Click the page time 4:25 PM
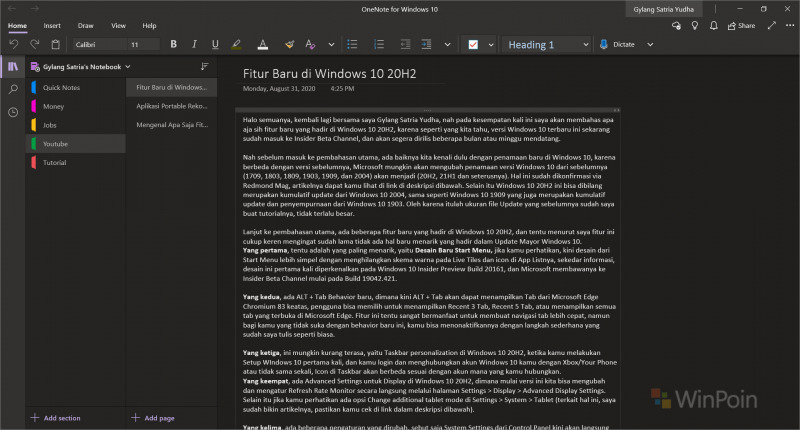800x430 pixels. (x=342, y=88)
